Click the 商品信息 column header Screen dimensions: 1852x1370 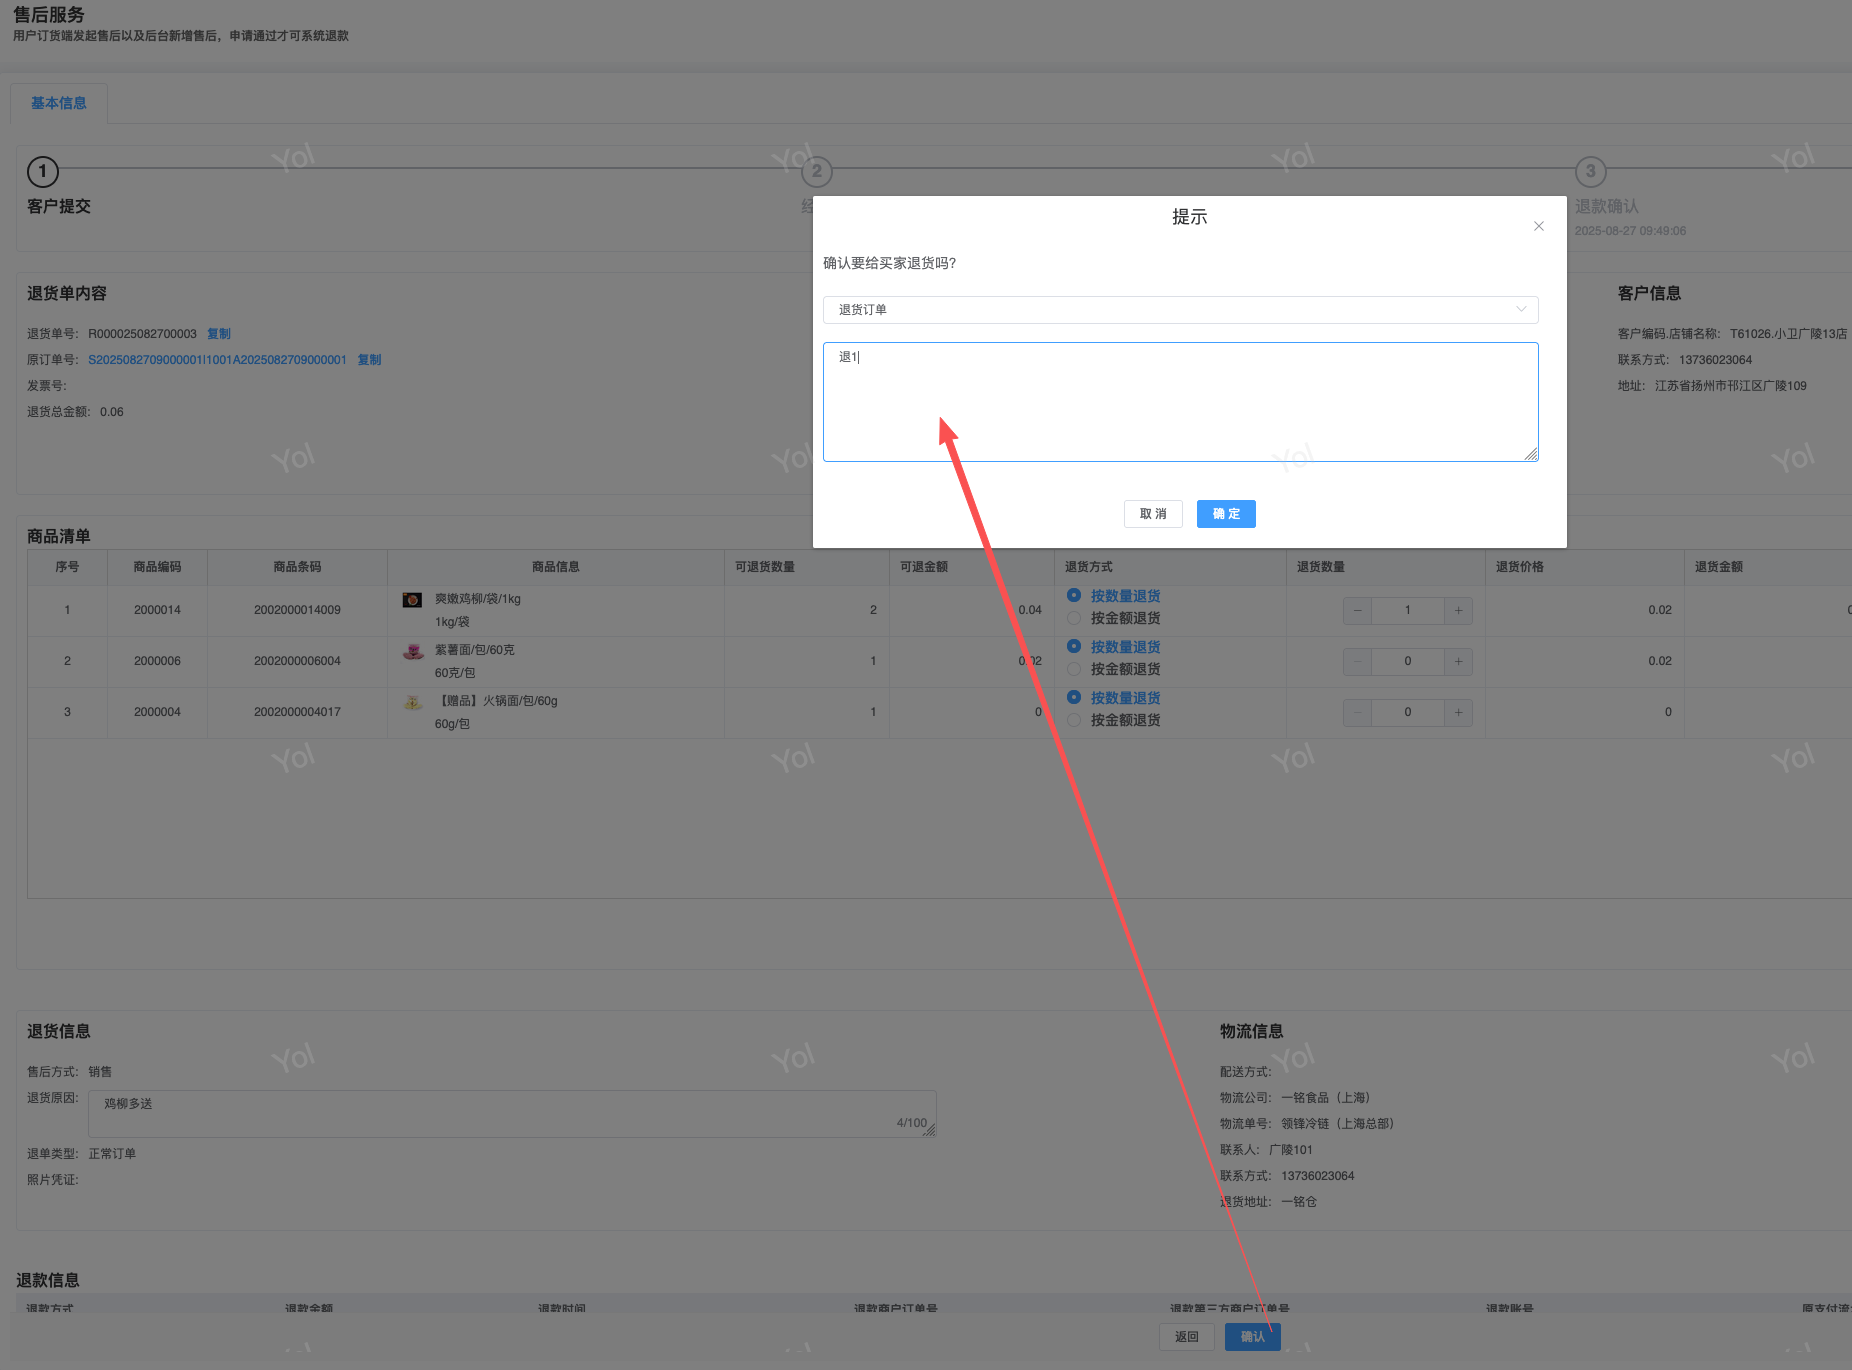(556, 567)
